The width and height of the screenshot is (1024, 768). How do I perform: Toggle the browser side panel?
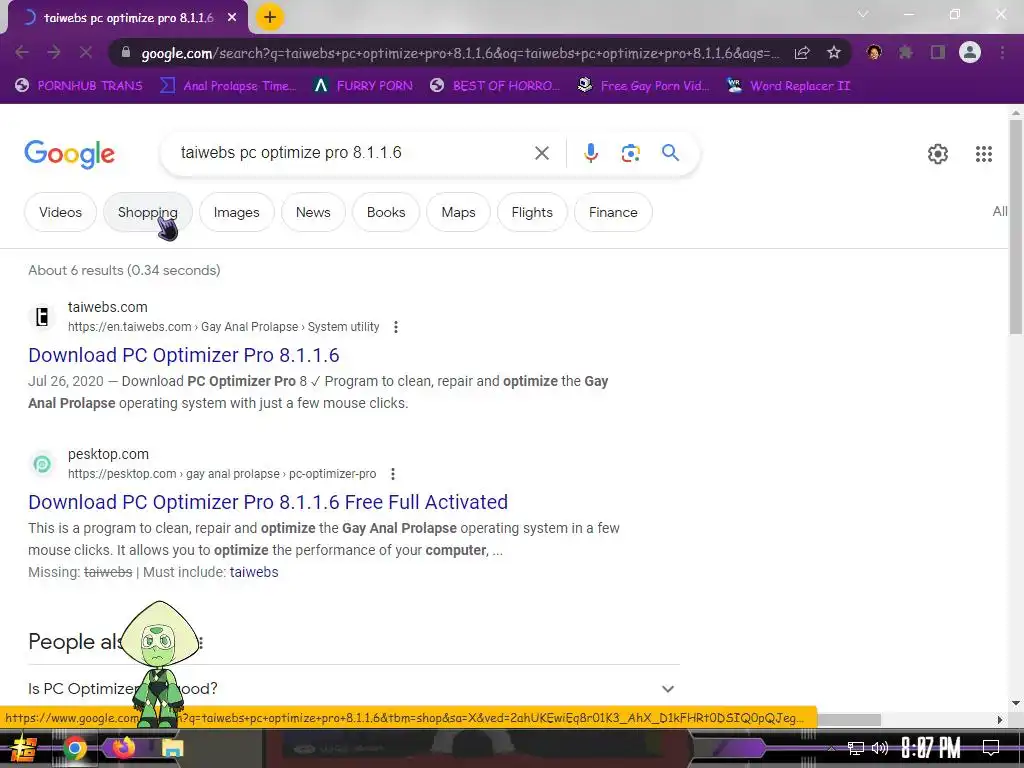click(x=938, y=52)
